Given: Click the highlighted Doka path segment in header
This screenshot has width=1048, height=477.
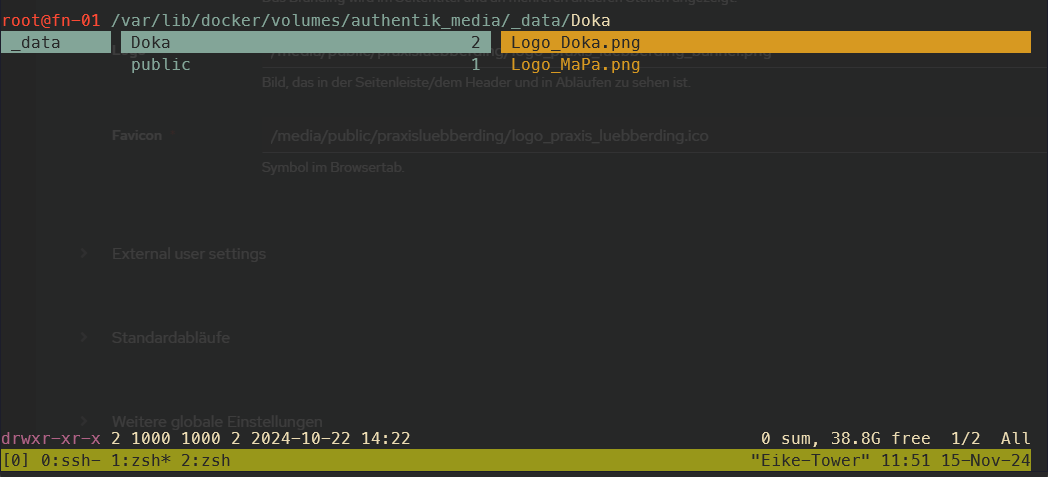Looking at the screenshot, I should tap(591, 20).
